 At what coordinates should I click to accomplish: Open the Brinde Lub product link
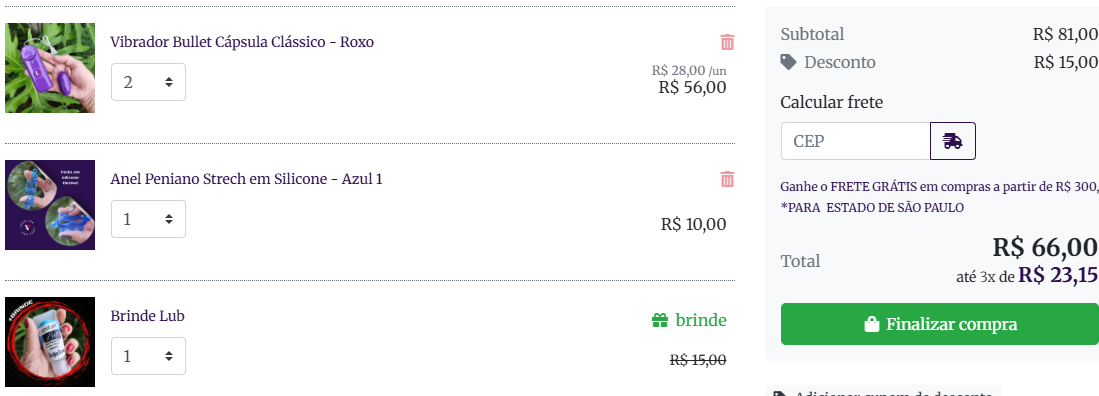coord(147,316)
